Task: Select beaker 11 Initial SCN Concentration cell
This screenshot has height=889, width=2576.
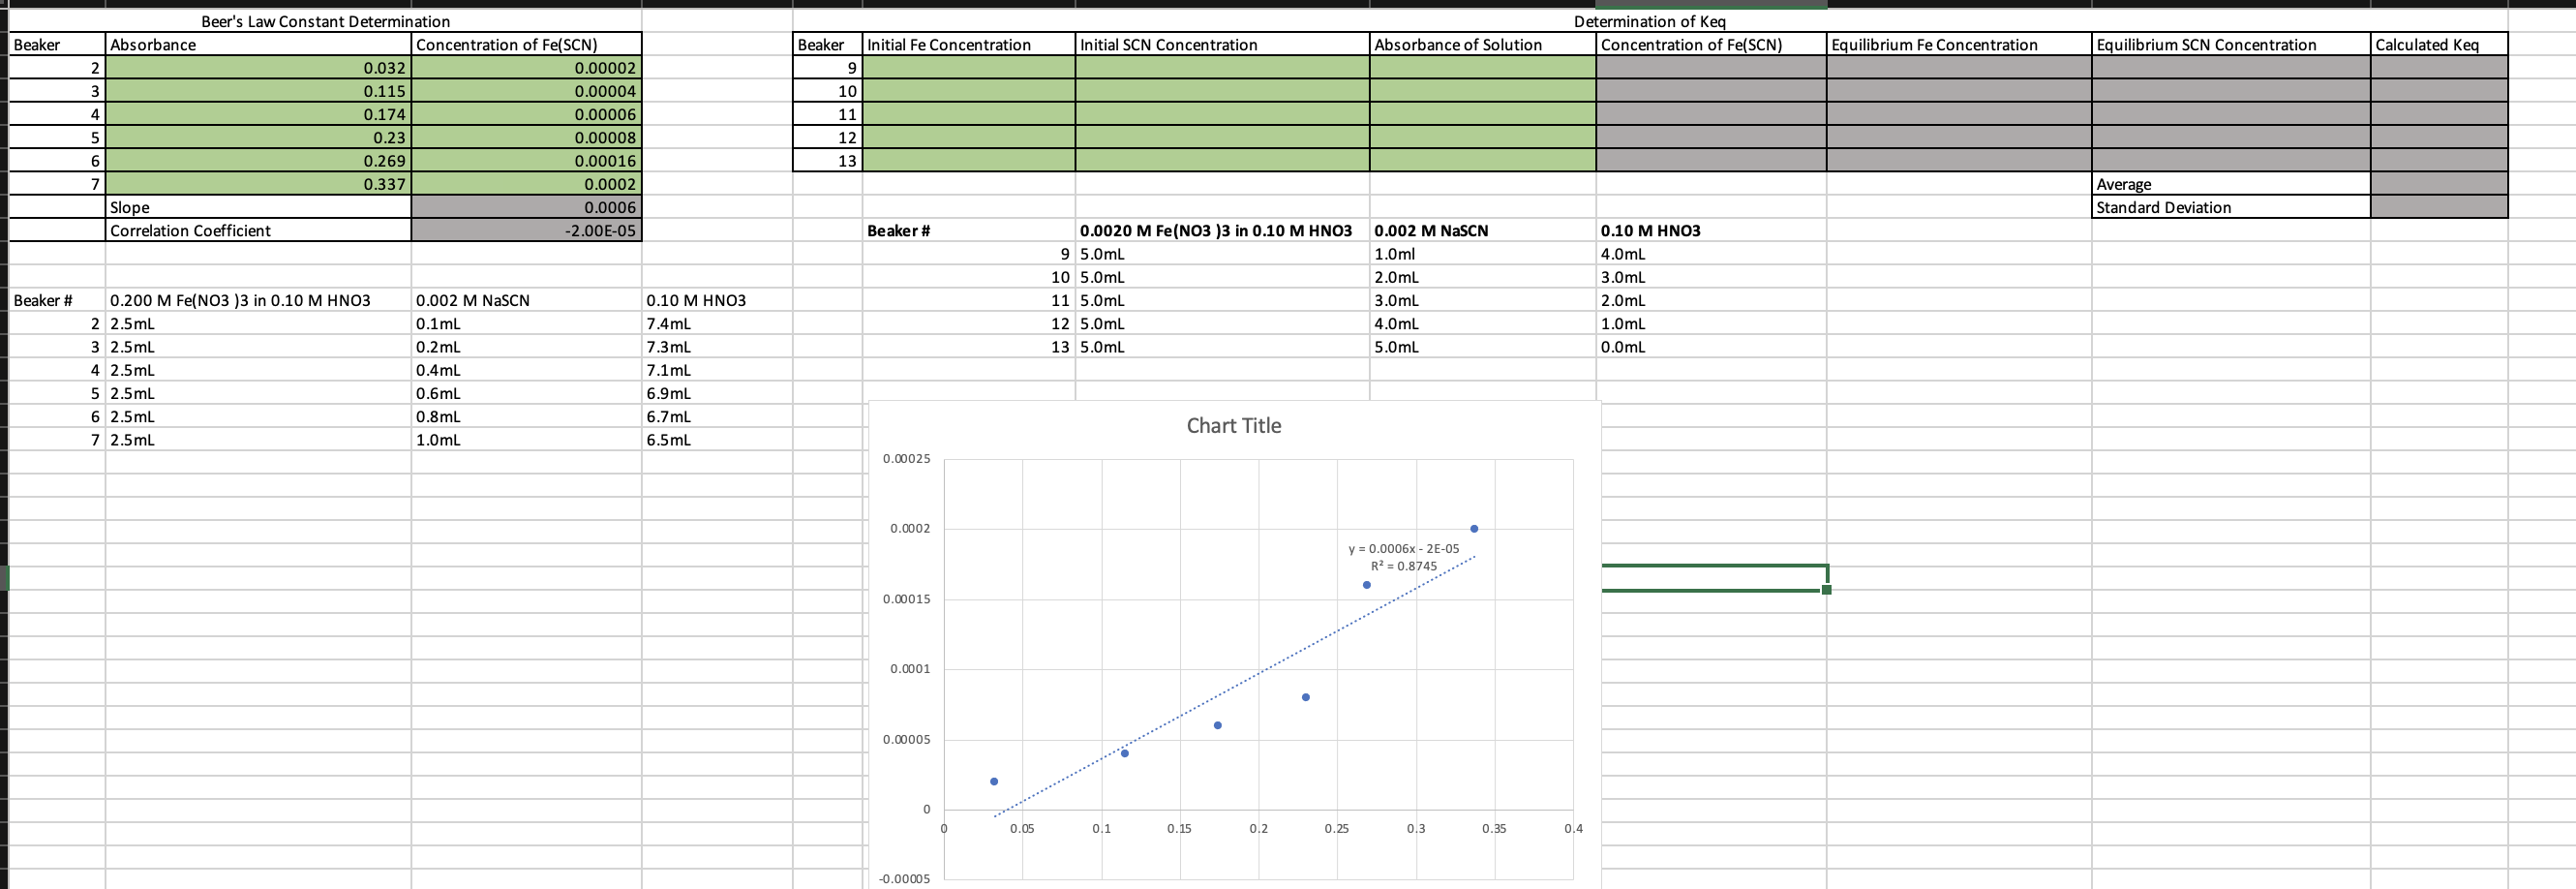Action: [1222, 114]
